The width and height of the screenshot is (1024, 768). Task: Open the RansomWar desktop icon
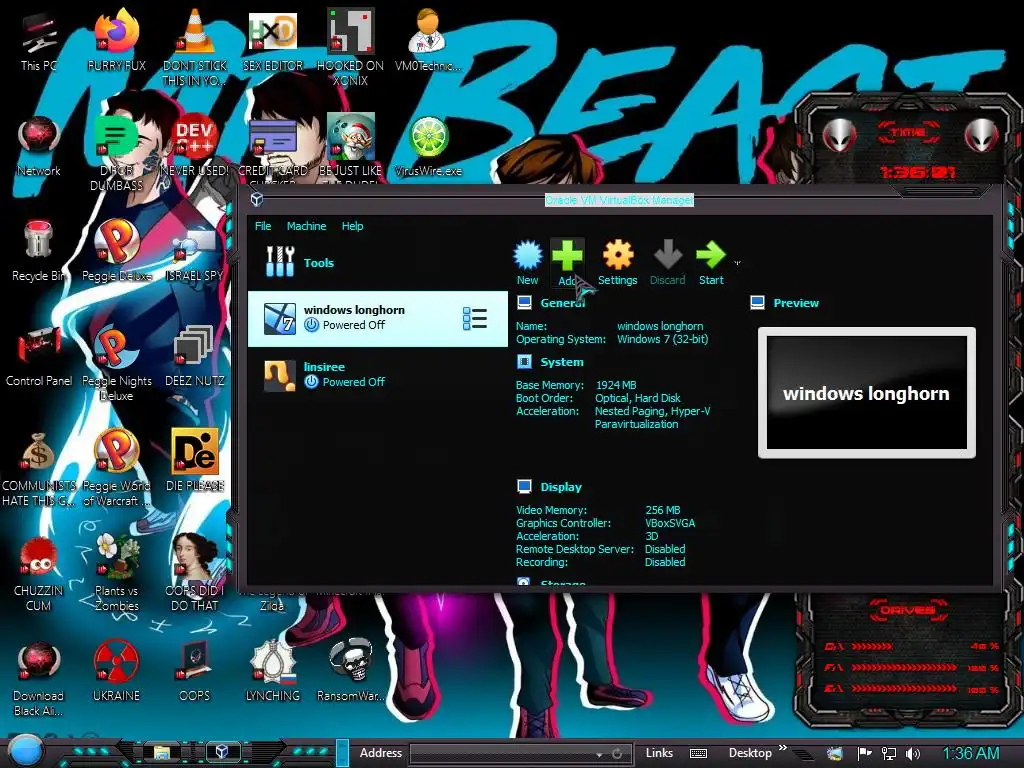pos(350,661)
